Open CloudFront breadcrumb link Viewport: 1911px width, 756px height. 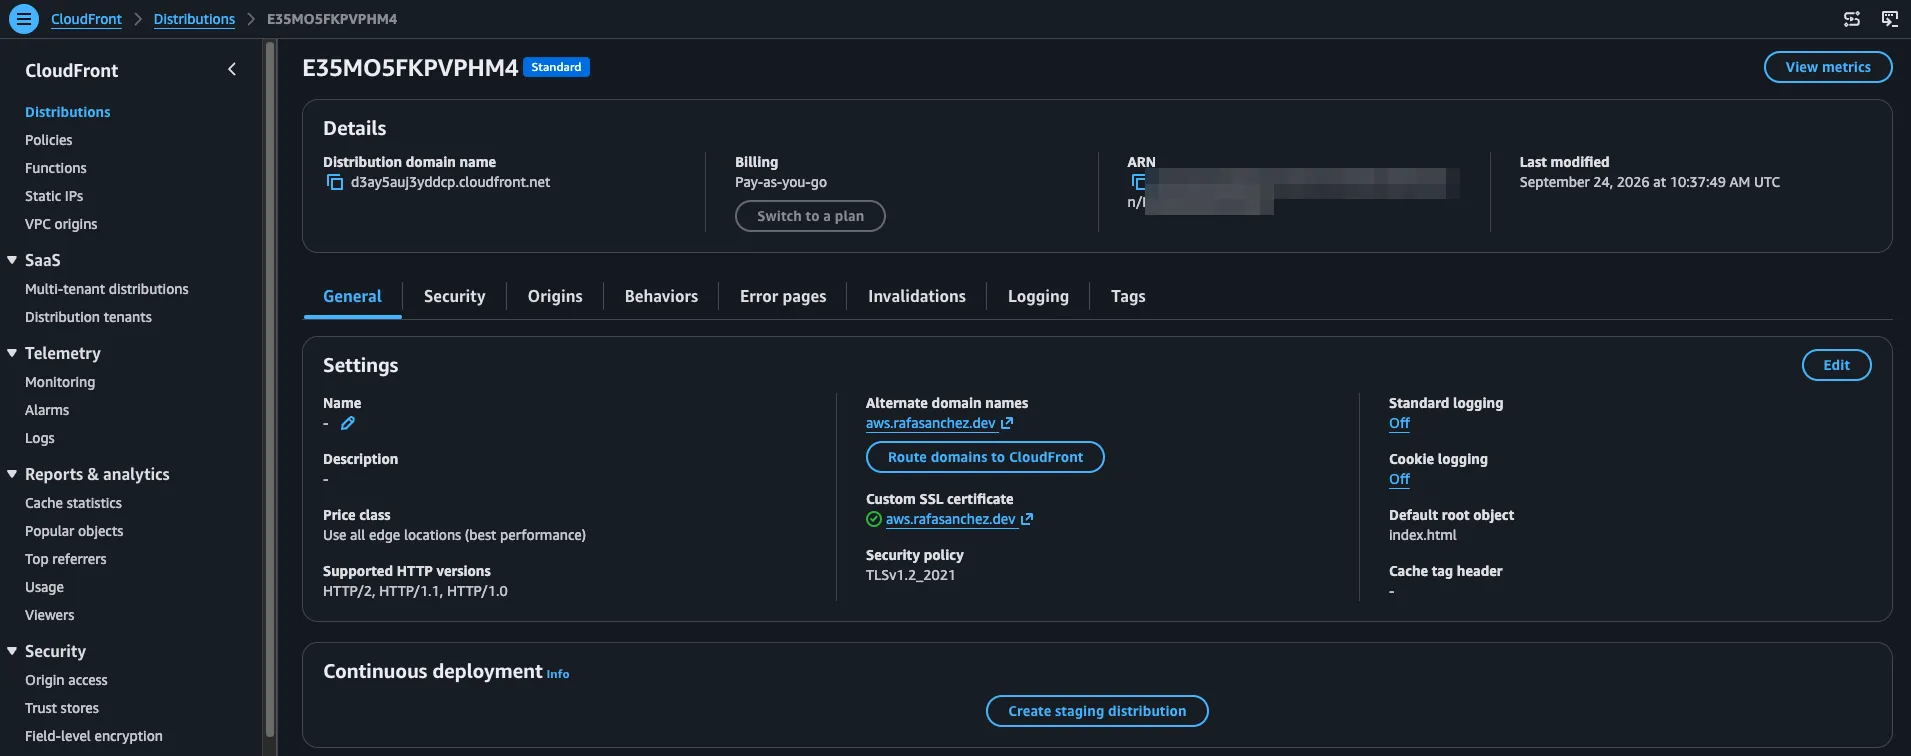[86, 19]
